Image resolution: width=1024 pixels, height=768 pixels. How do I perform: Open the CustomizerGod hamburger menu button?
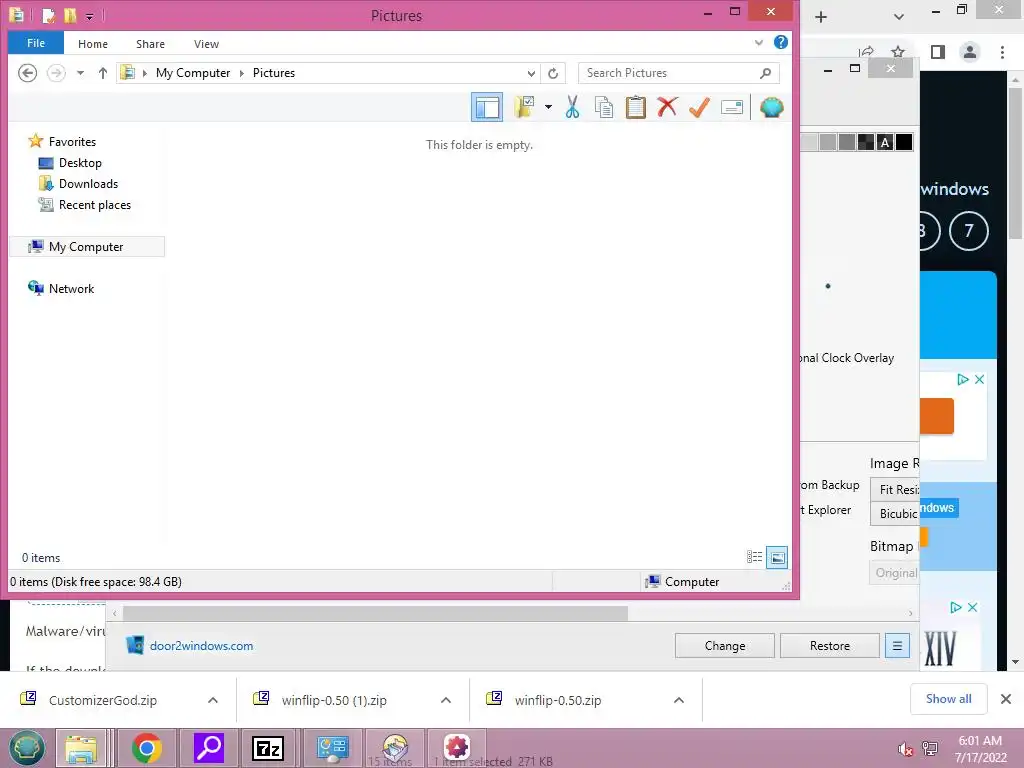(897, 646)
